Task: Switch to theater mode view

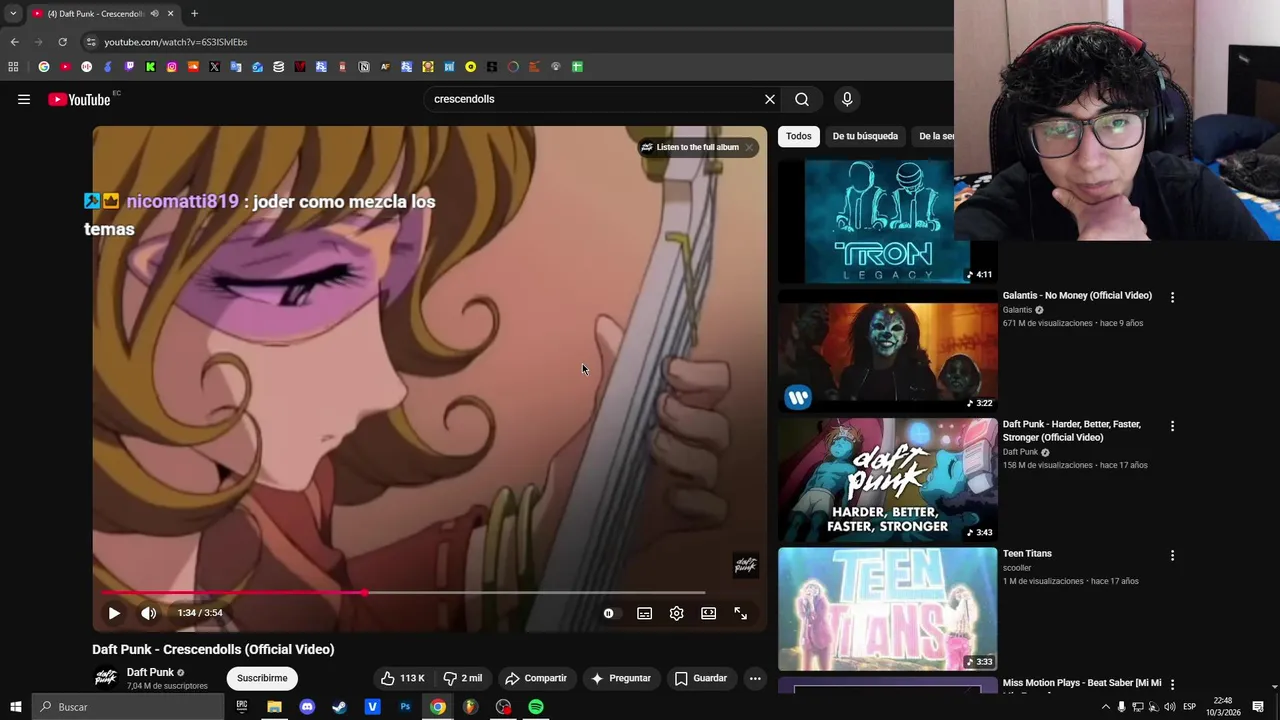Action: click(709, 613)
